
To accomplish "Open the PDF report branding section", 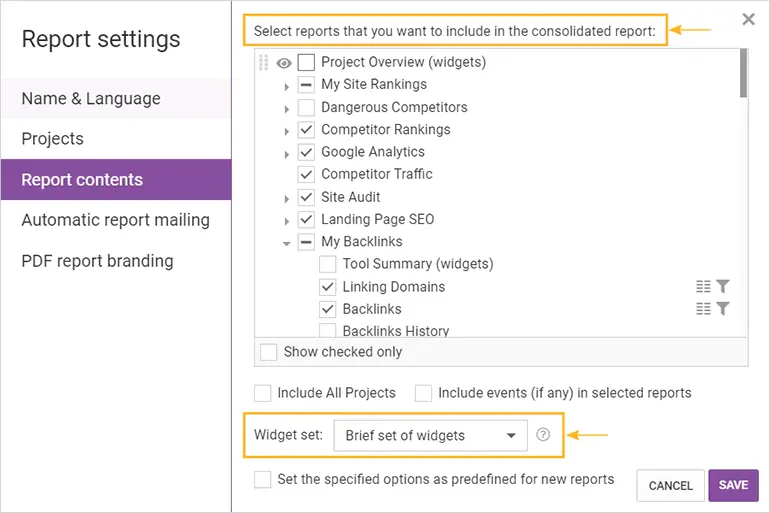I will point(97,261).
